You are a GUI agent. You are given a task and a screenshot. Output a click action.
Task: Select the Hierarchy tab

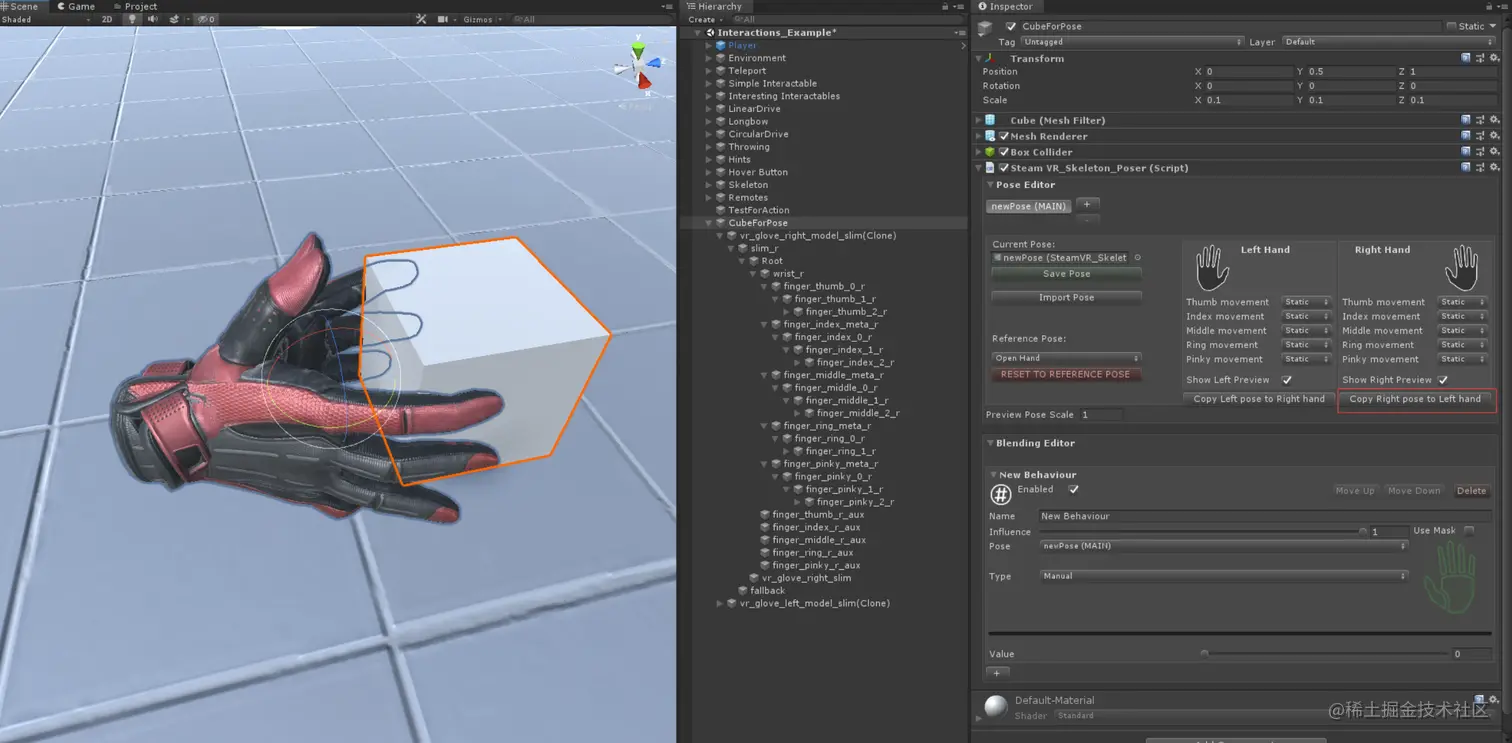tap(714, 6)
